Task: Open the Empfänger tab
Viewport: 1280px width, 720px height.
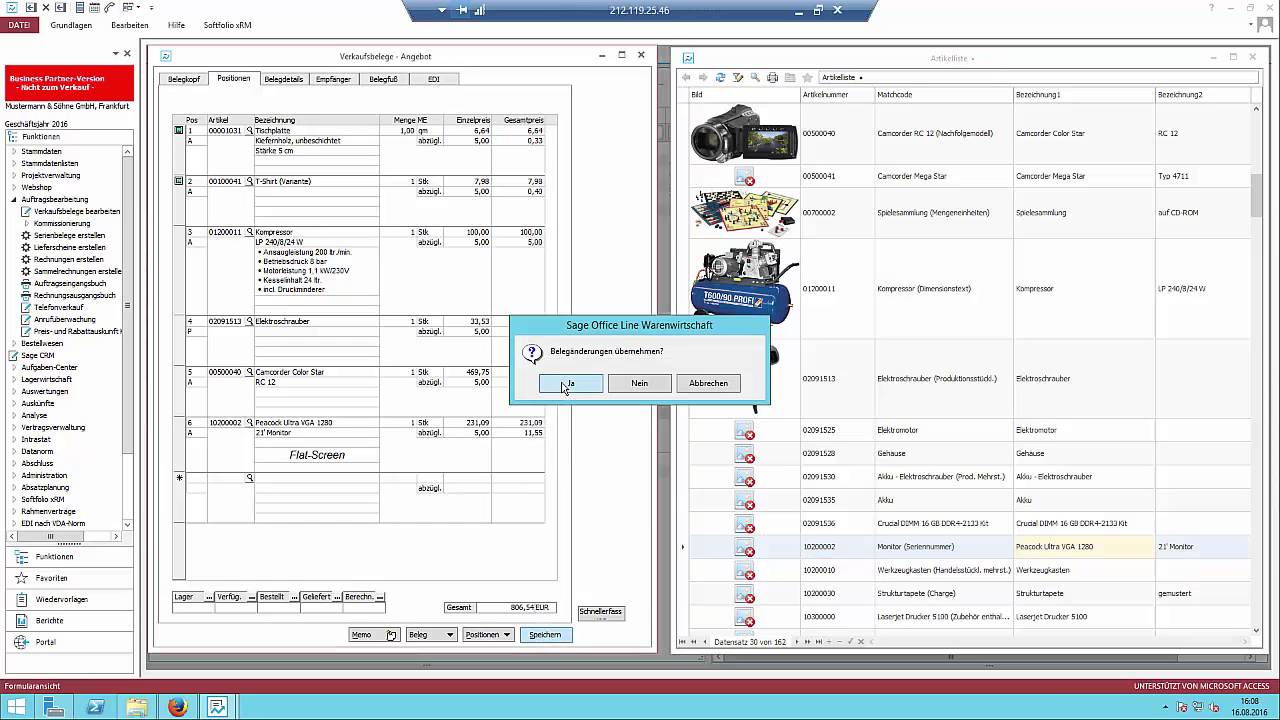Action: point(333,79)
